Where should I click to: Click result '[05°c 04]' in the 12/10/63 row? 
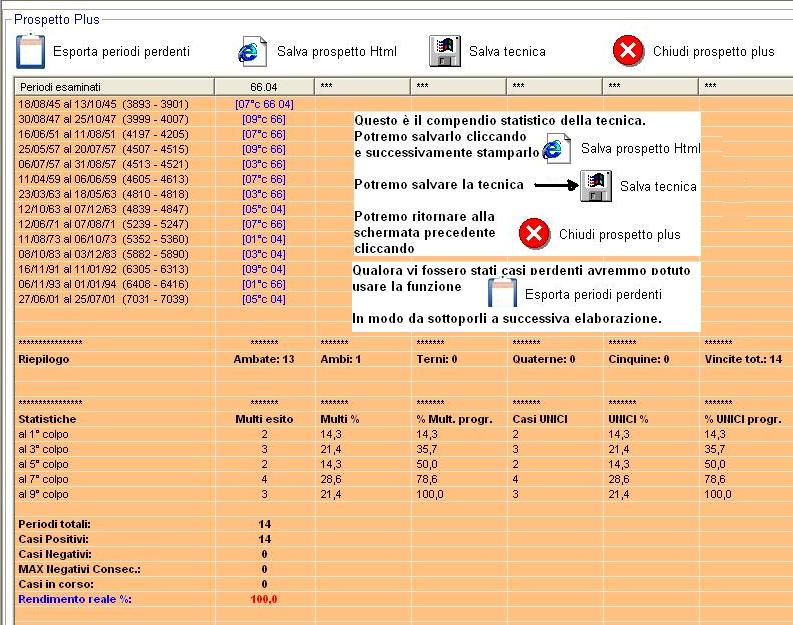[x=264, y=209]
